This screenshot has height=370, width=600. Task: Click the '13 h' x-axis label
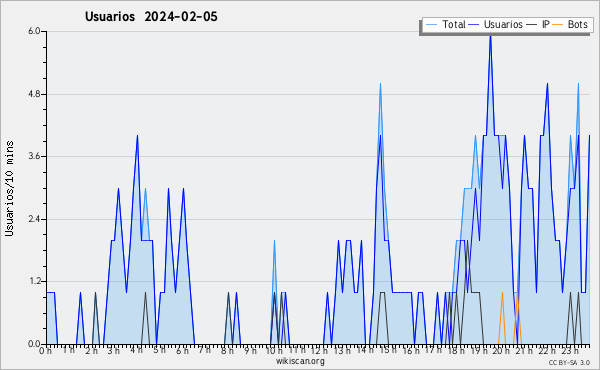(342, 350)
